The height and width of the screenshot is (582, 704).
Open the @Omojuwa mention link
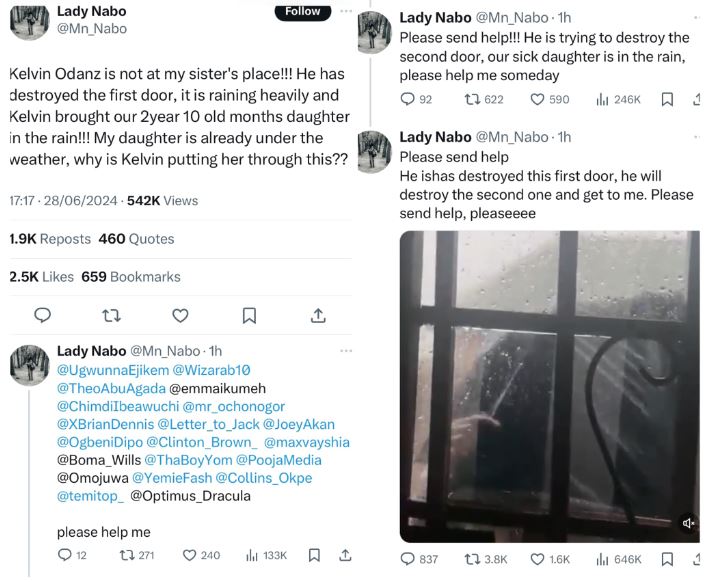tap(92, 478)
